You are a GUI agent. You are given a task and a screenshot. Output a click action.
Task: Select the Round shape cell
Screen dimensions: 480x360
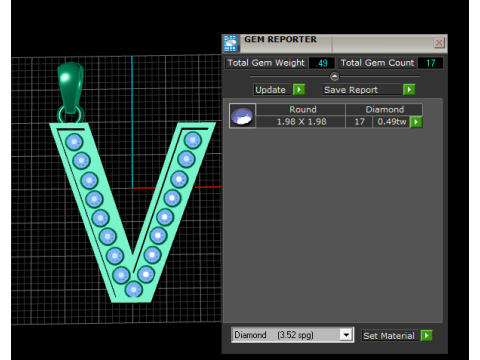tap(301, 109)
